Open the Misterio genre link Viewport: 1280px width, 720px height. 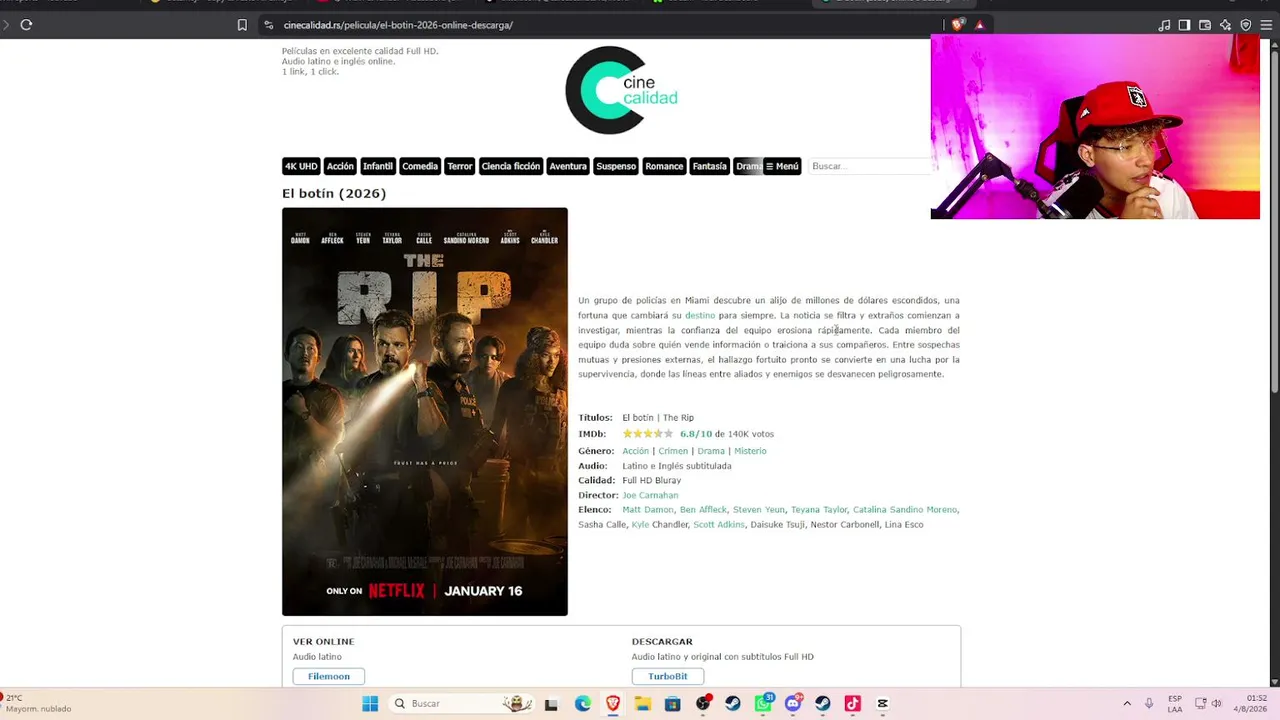tap(750, 451)
